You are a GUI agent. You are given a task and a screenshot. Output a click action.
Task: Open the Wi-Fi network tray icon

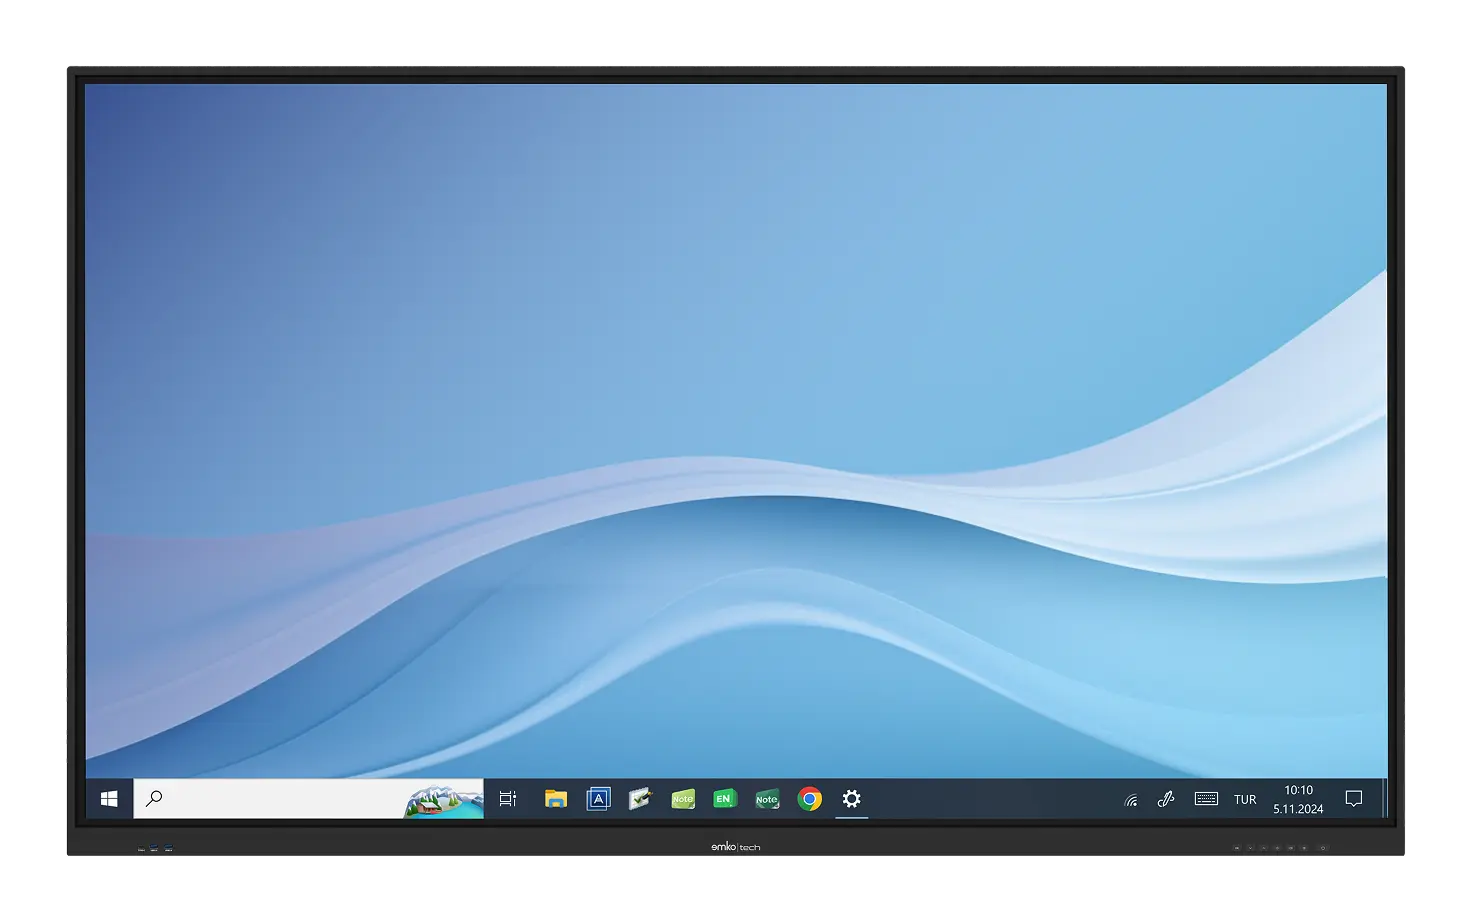point(1131,800)
